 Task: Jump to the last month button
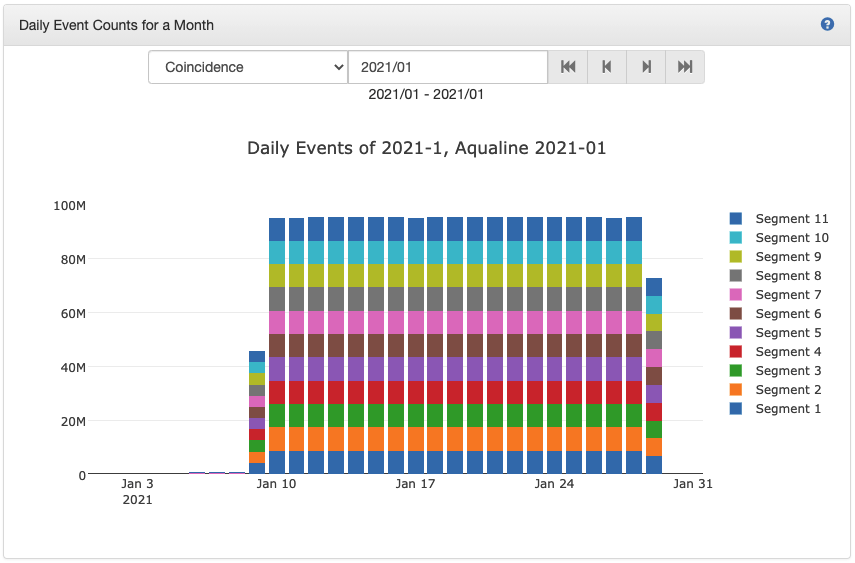point(685,67)
